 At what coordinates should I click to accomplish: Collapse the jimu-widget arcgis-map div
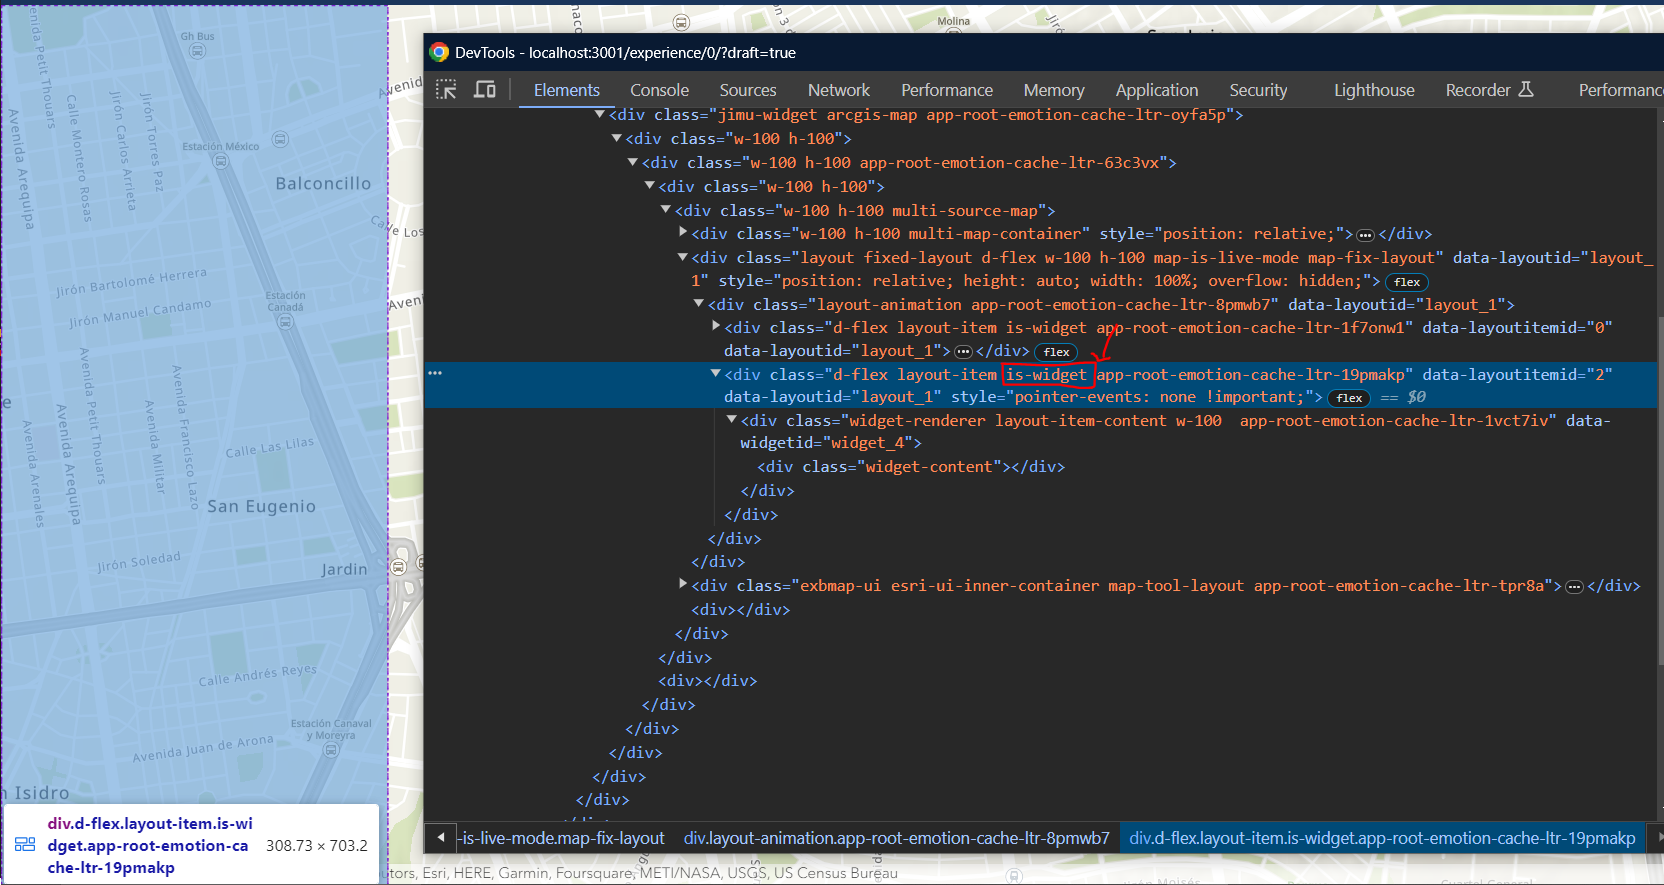[600, 114]
